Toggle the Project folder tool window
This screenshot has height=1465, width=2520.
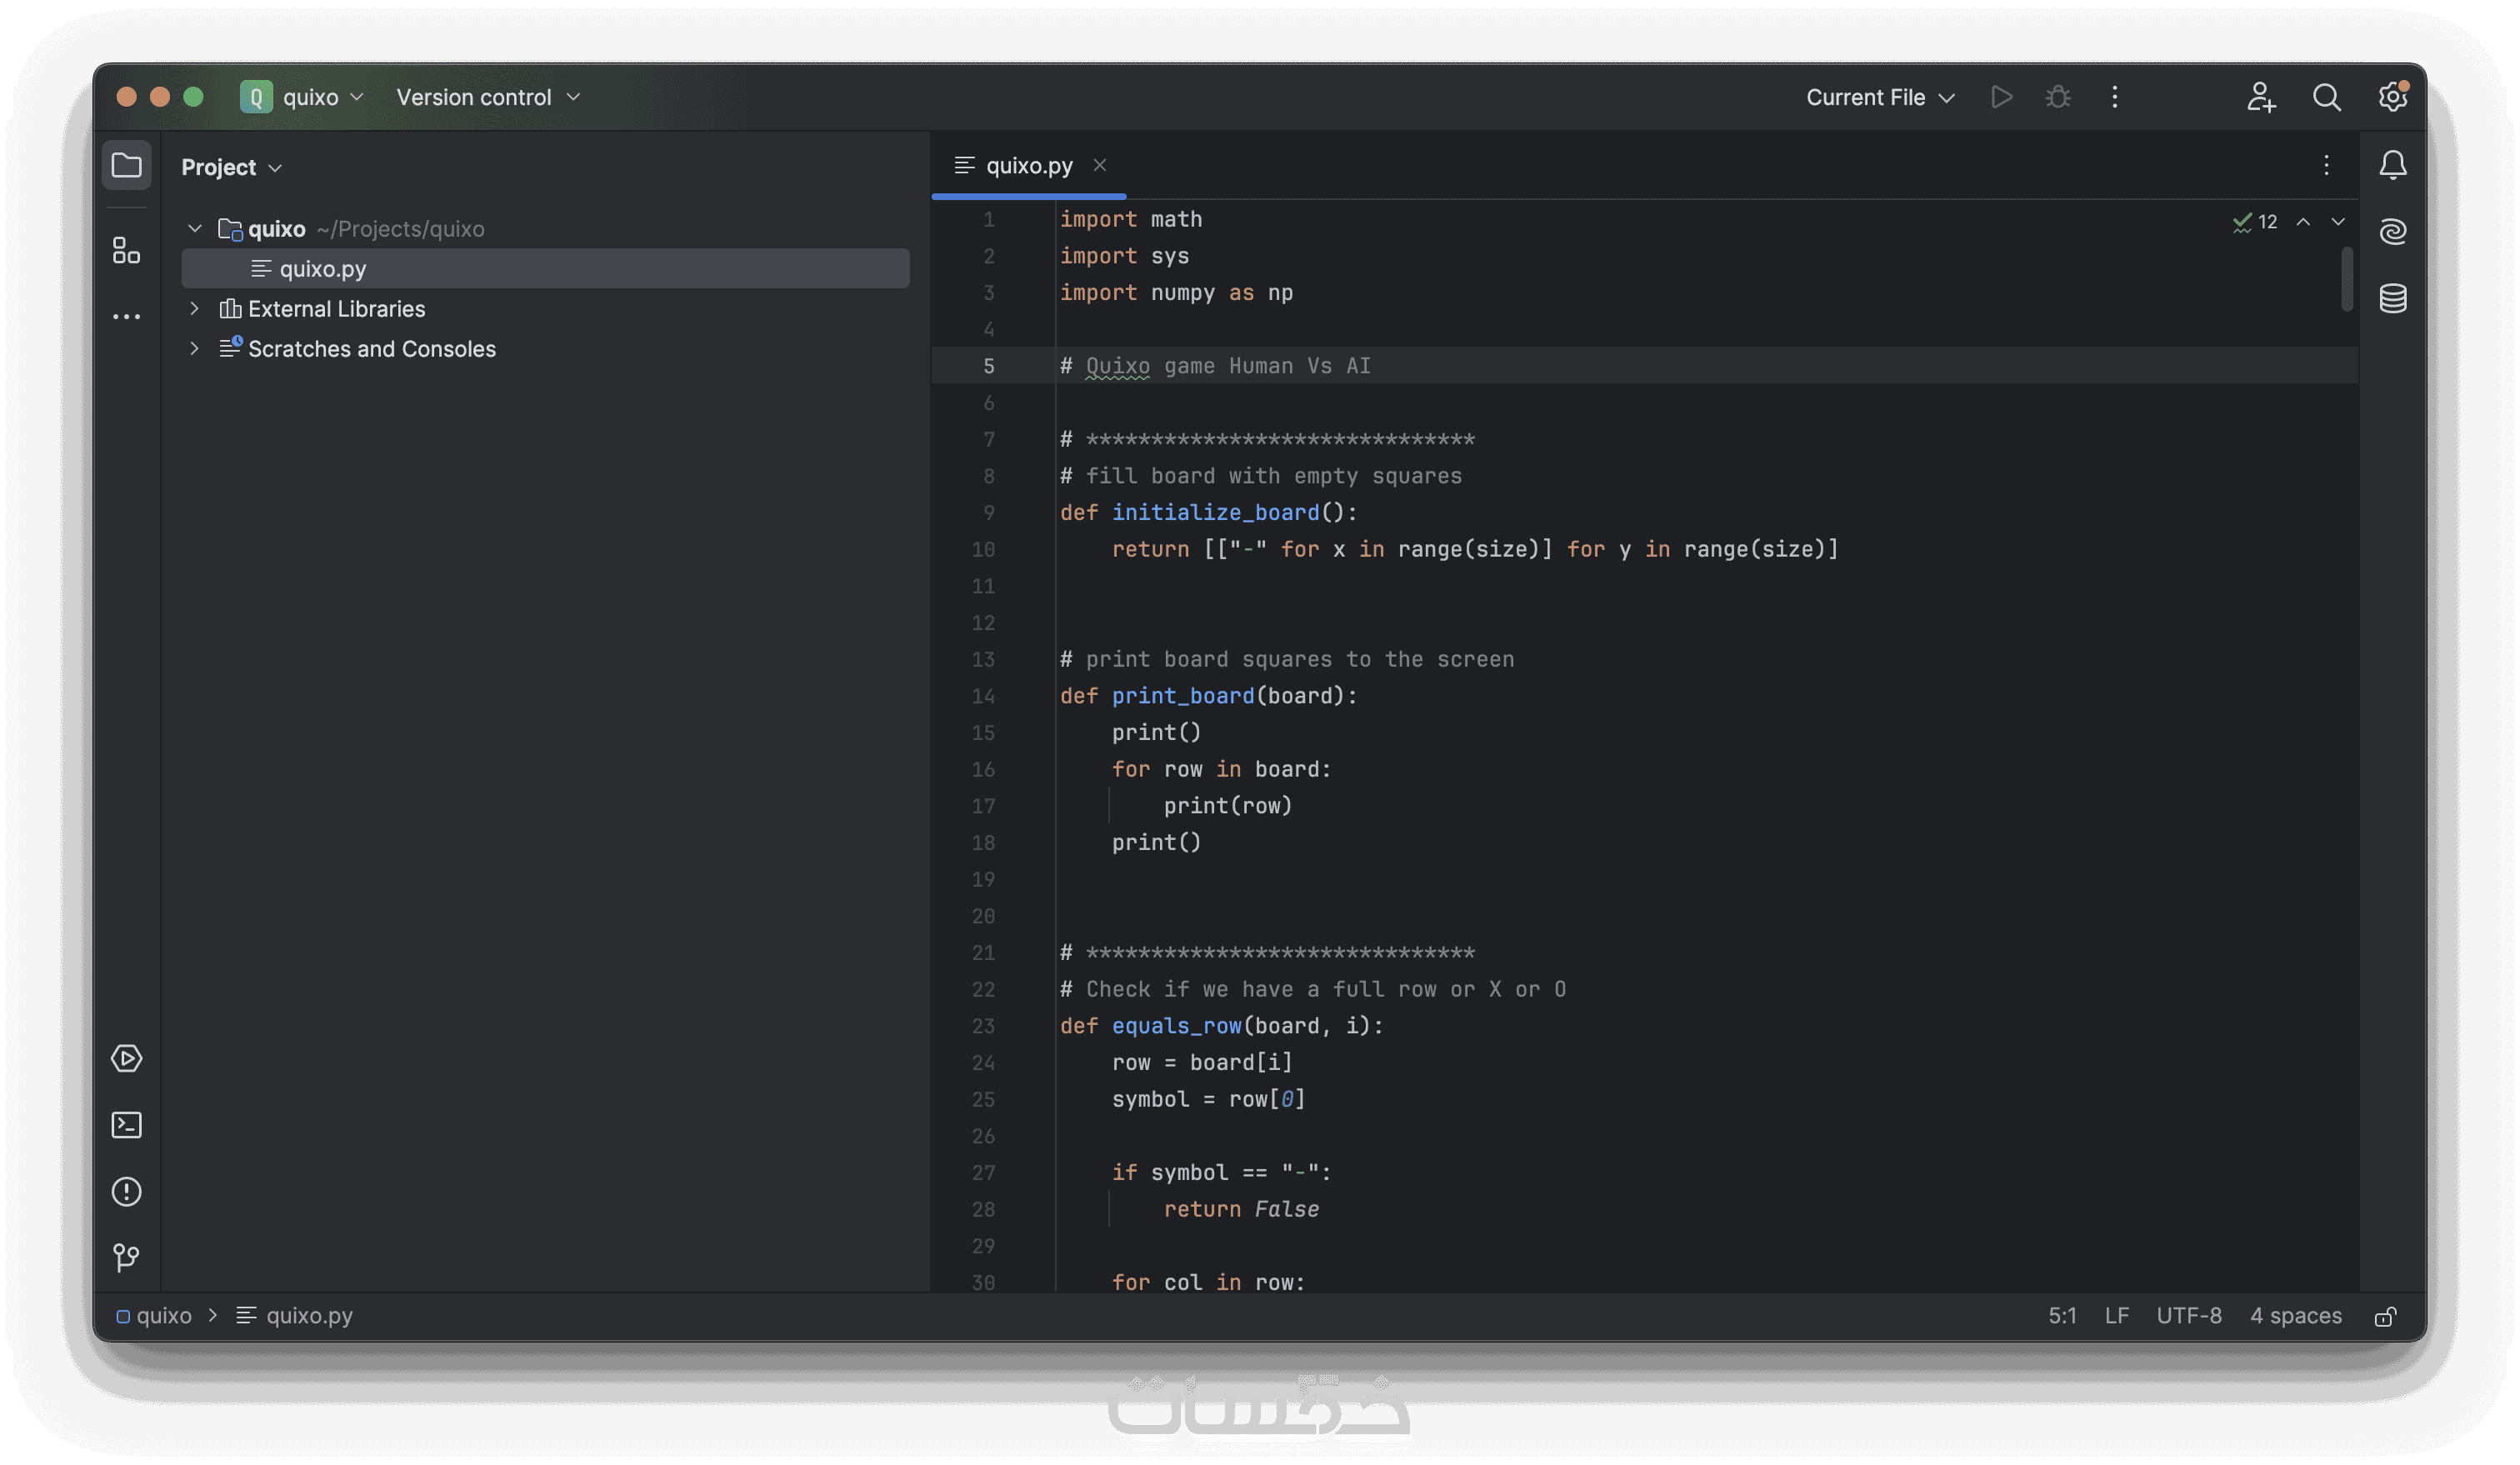pyautogui.click(x=126, y=165)
